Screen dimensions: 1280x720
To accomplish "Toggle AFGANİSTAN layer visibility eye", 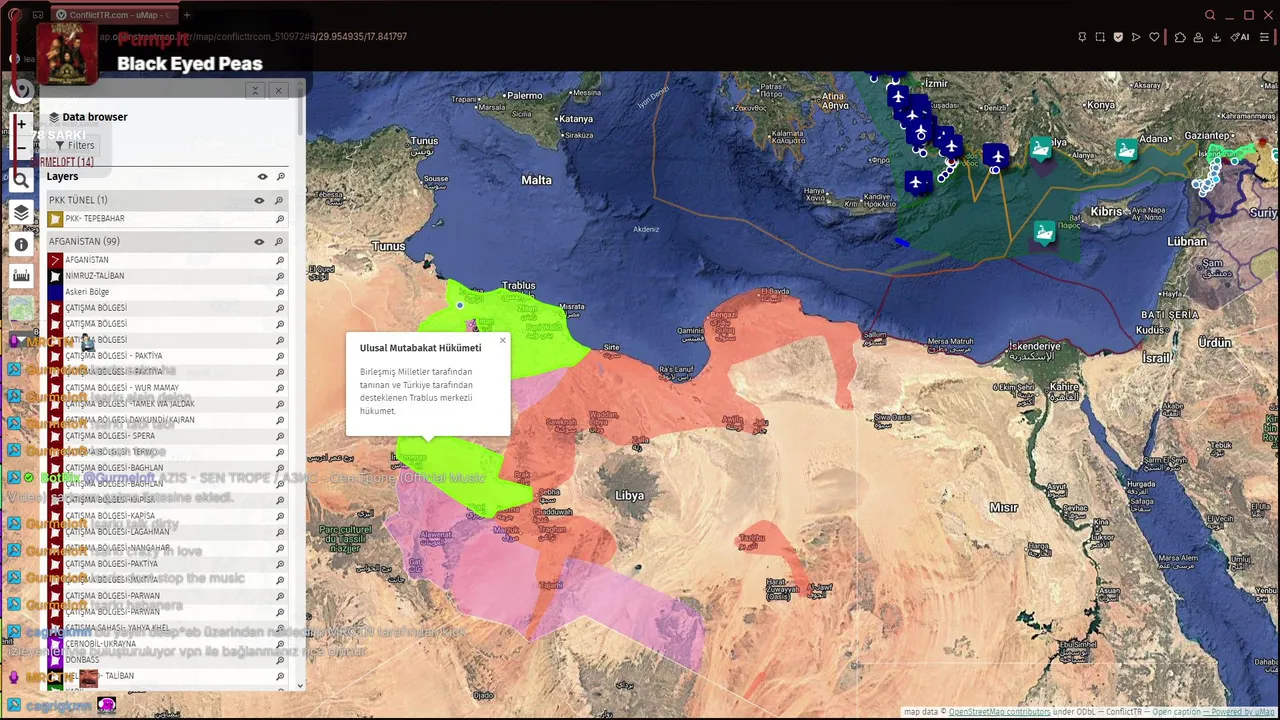I will point(259,242).
